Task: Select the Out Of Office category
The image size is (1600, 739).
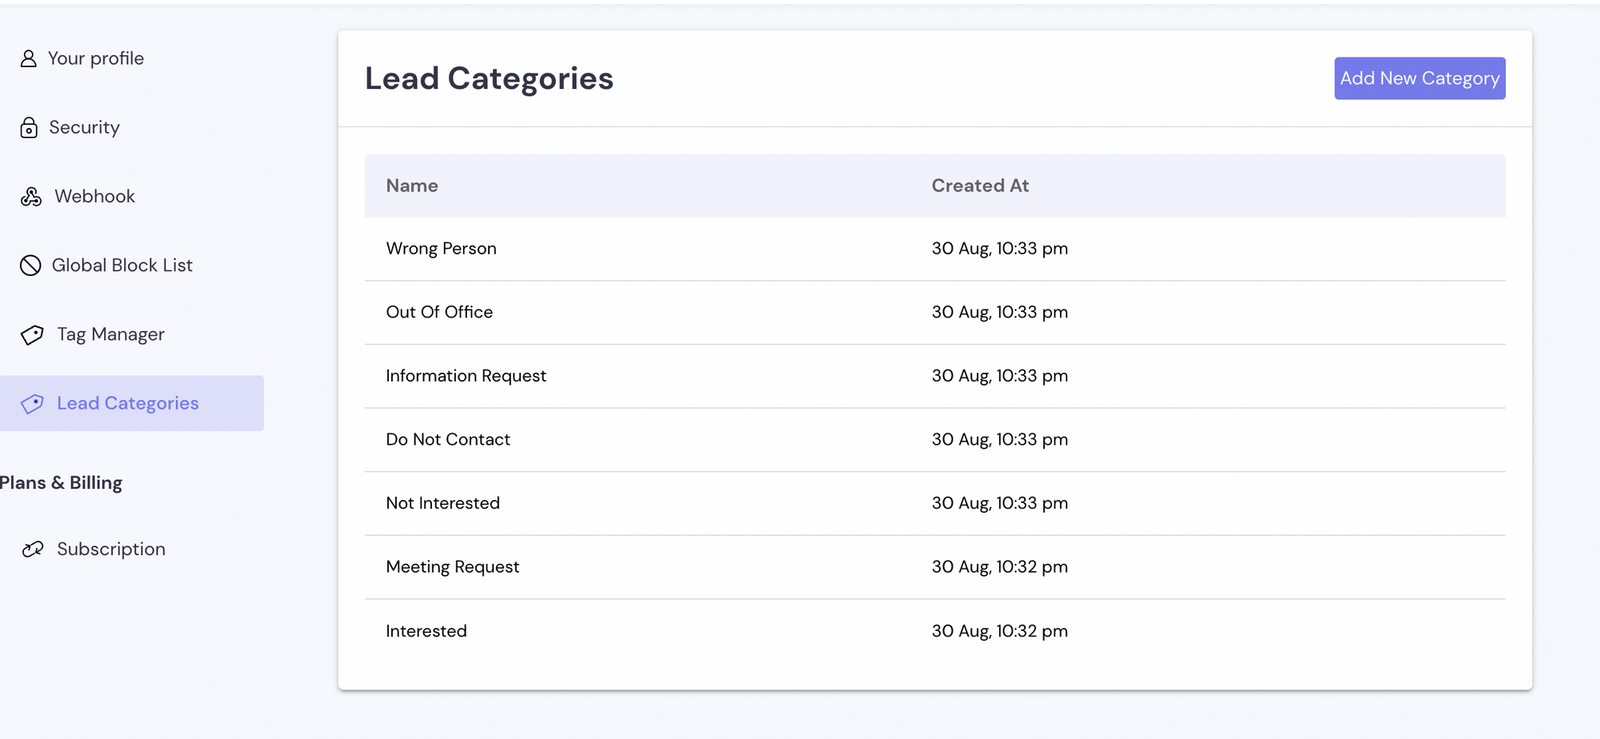Action: [x=439, y=312]
